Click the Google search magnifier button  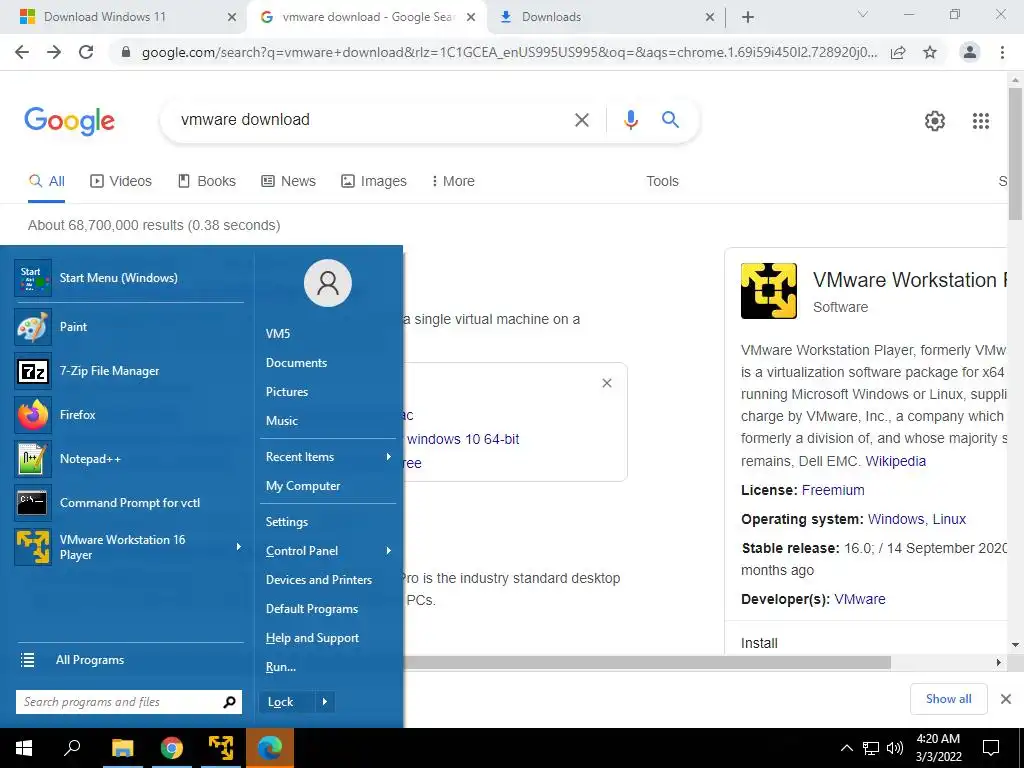pyautogui.click(x=670, y=120)
